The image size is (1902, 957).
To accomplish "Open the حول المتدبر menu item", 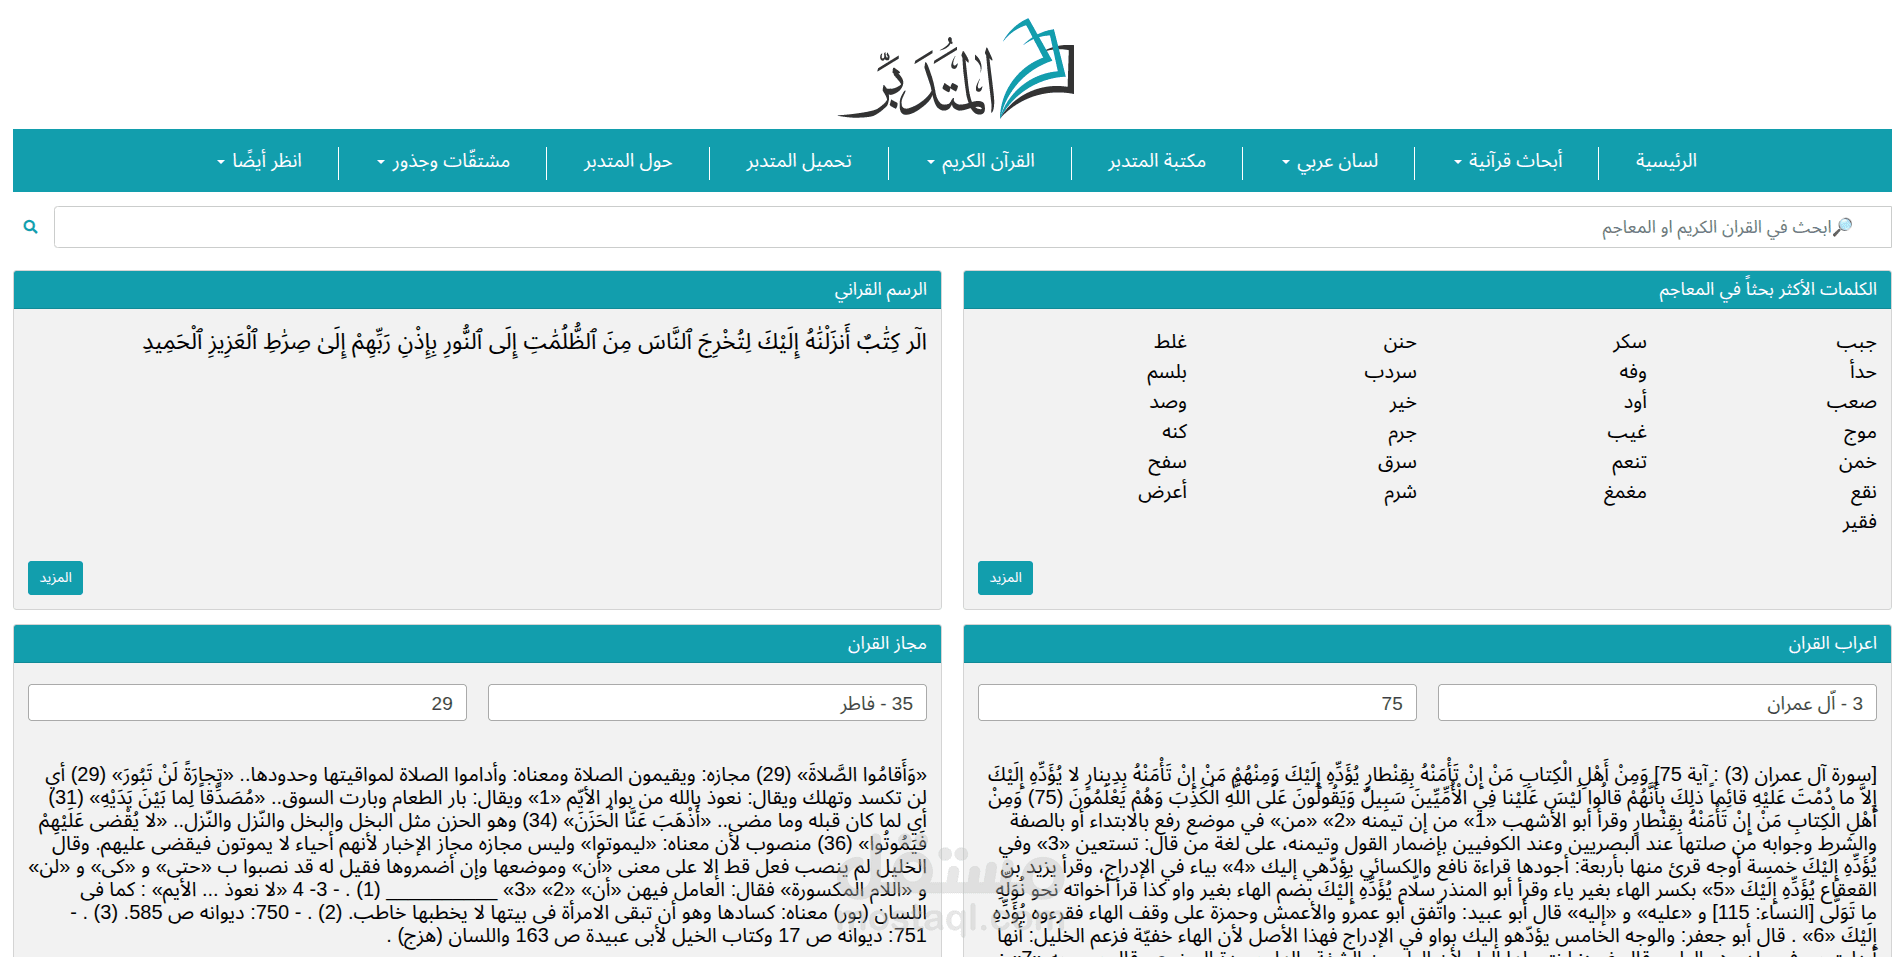I will pos(628,161).
